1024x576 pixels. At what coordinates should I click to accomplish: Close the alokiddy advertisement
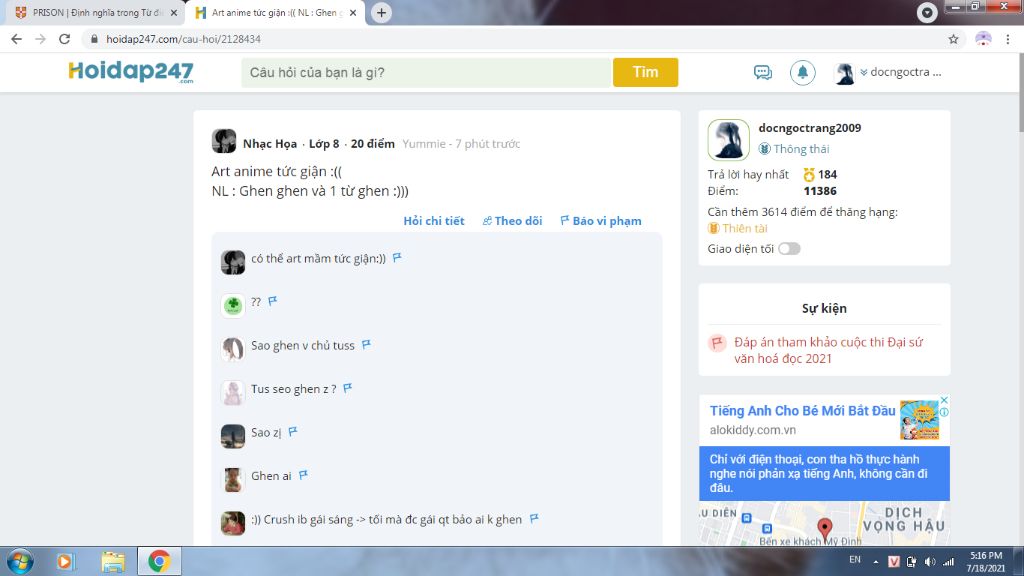pos(944,400)
